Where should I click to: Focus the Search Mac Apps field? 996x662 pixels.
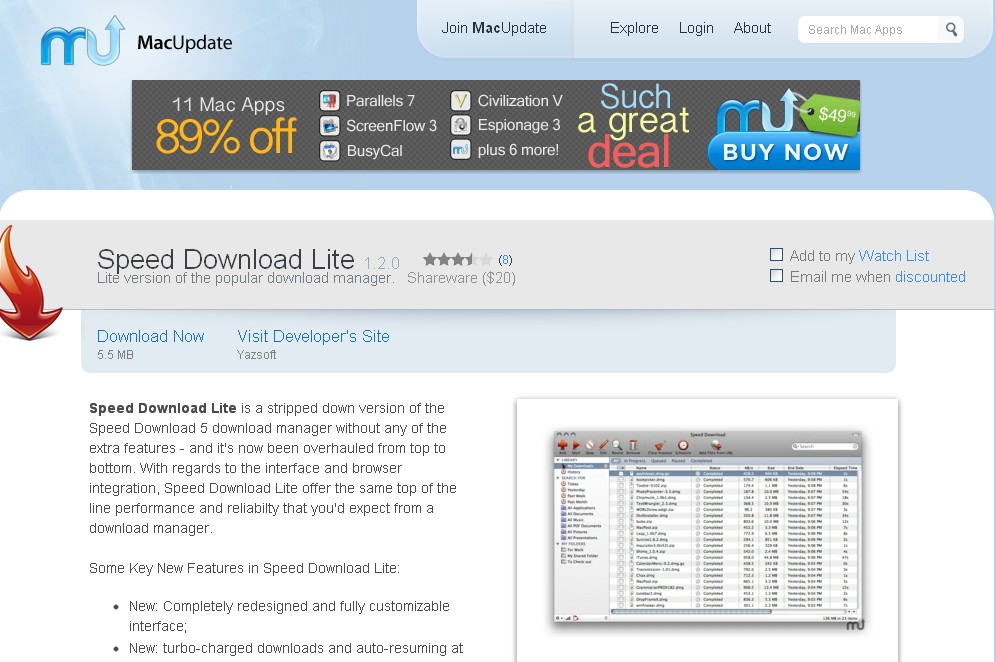tap(868, 29)
